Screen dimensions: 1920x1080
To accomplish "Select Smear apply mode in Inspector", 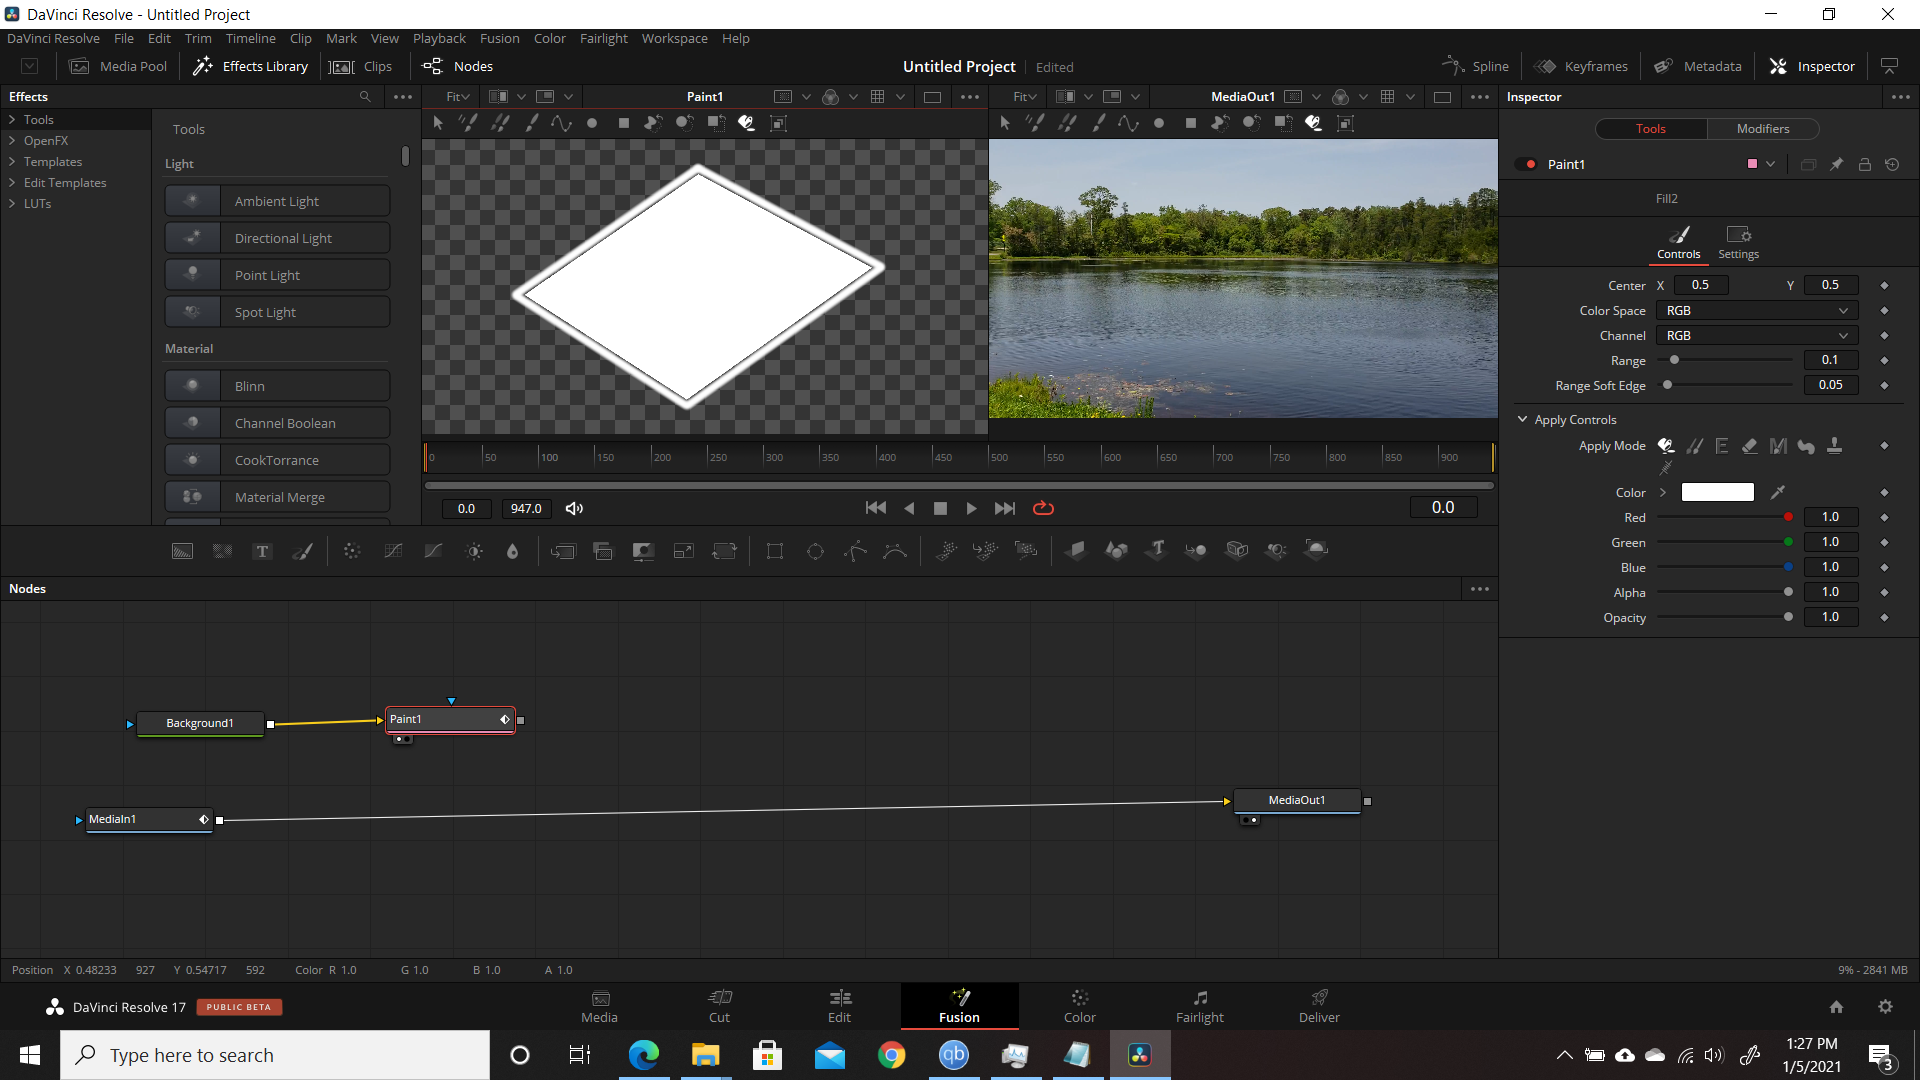I will 1806,446.
